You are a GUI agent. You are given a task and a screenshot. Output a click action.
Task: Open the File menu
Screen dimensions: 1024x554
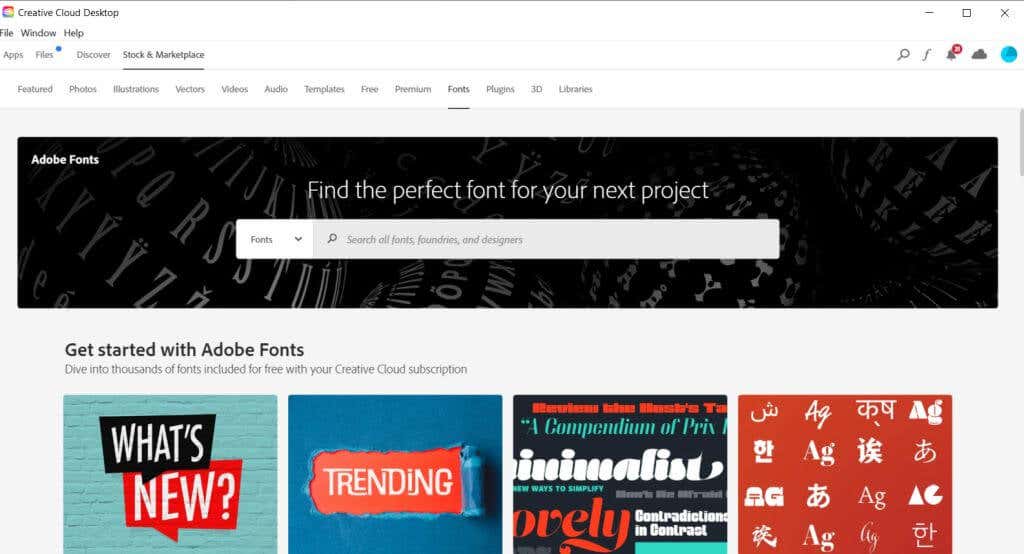(6, 33)
